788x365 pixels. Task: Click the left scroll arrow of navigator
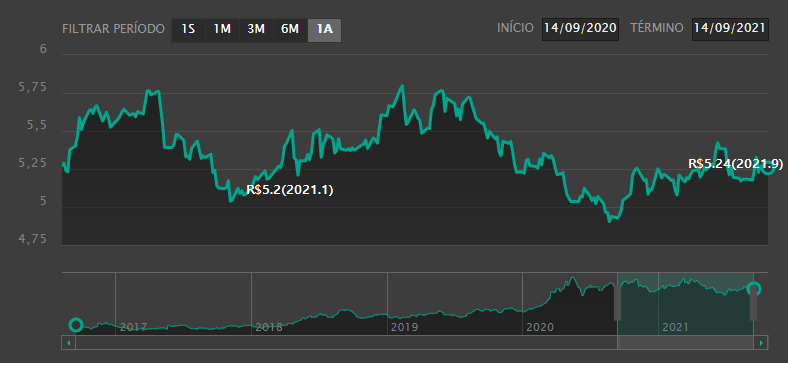tap(68, 343)
